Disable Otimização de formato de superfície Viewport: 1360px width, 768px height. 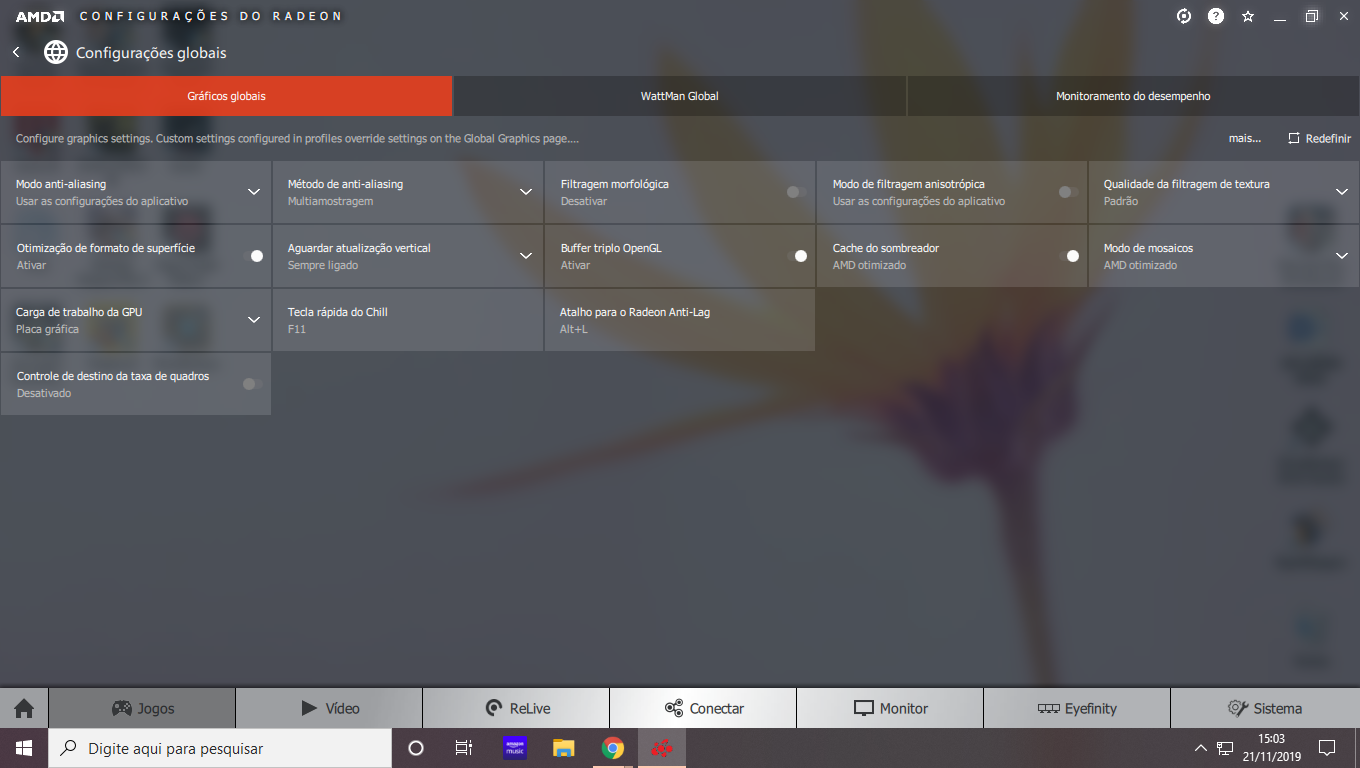pyautogui.click(x=253, y=256)
